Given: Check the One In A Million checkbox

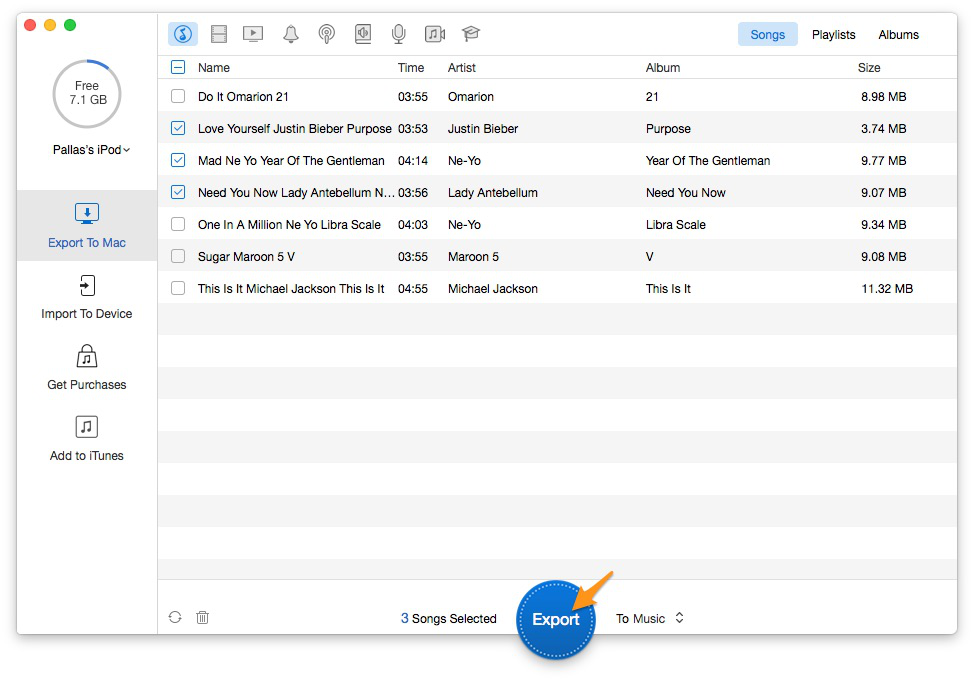Looking at the screenshot, I should coord(178,224).
